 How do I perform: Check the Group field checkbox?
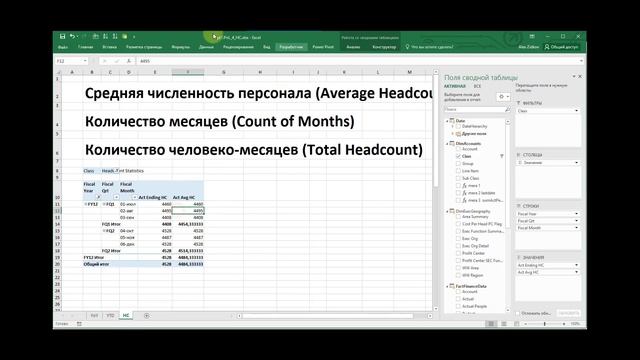[458, 163]
